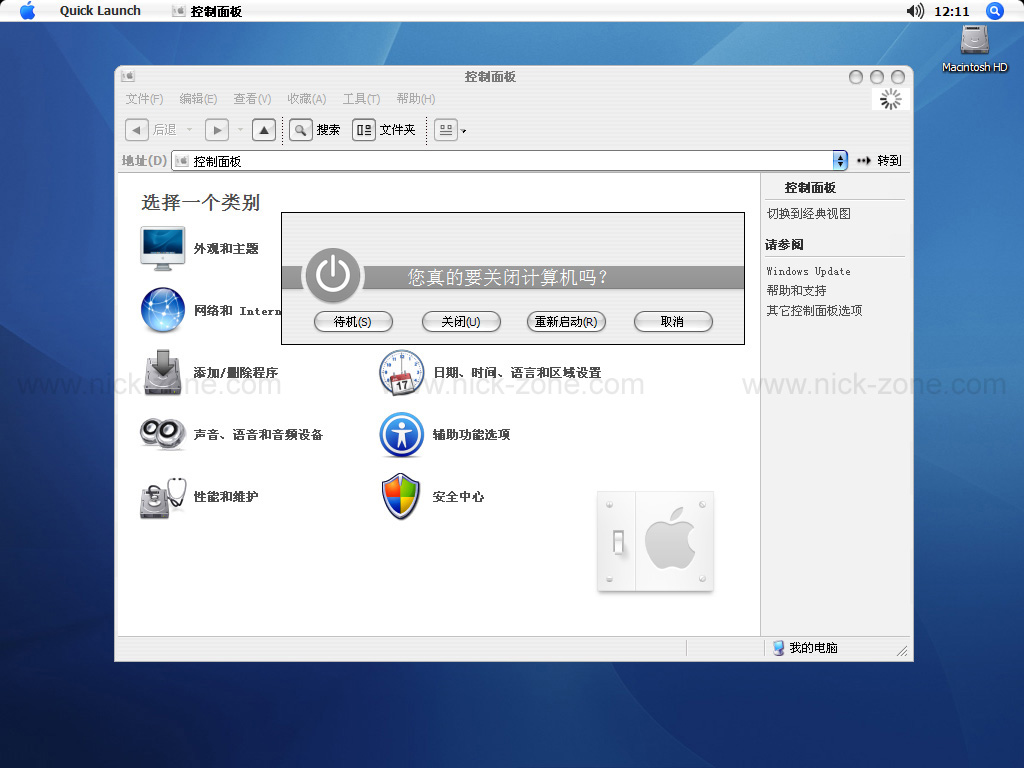The width and height of the screenshot is (1024, 768).
Task: Click the 后退 back arrow button
Action: pos(136,130)
